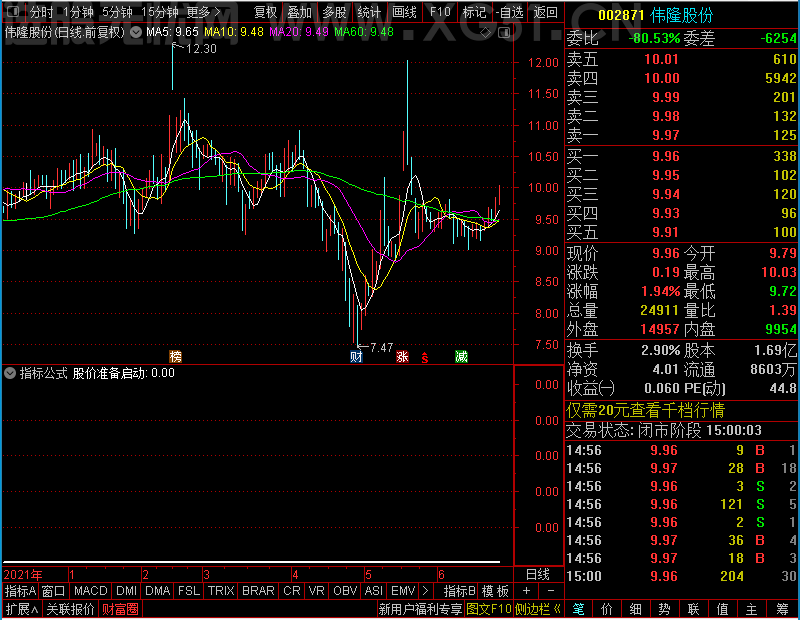Click the 涨 event marker below the chart
800x620 pixels.
tap(403, 356)
